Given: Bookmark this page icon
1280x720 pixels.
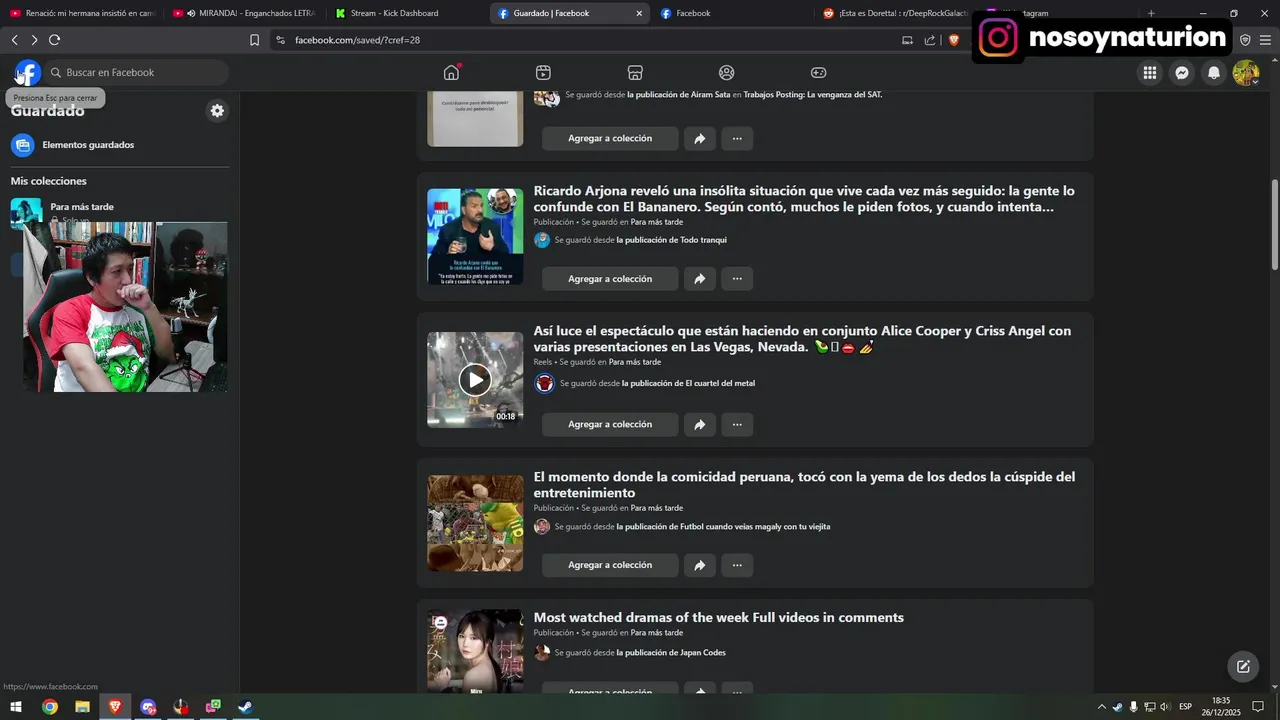Looking at the screenshot, I should pos(254,40).
